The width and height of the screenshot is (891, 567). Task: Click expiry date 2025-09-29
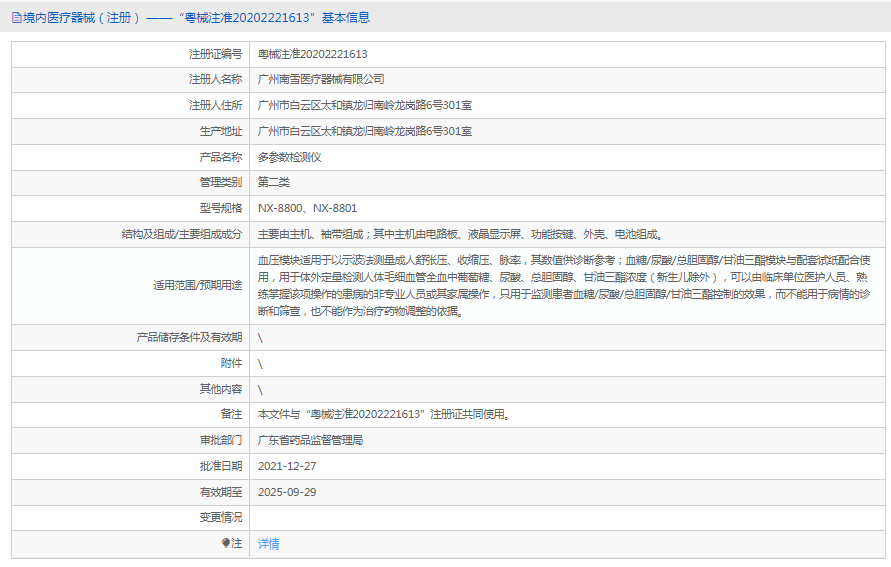[287, 493]
